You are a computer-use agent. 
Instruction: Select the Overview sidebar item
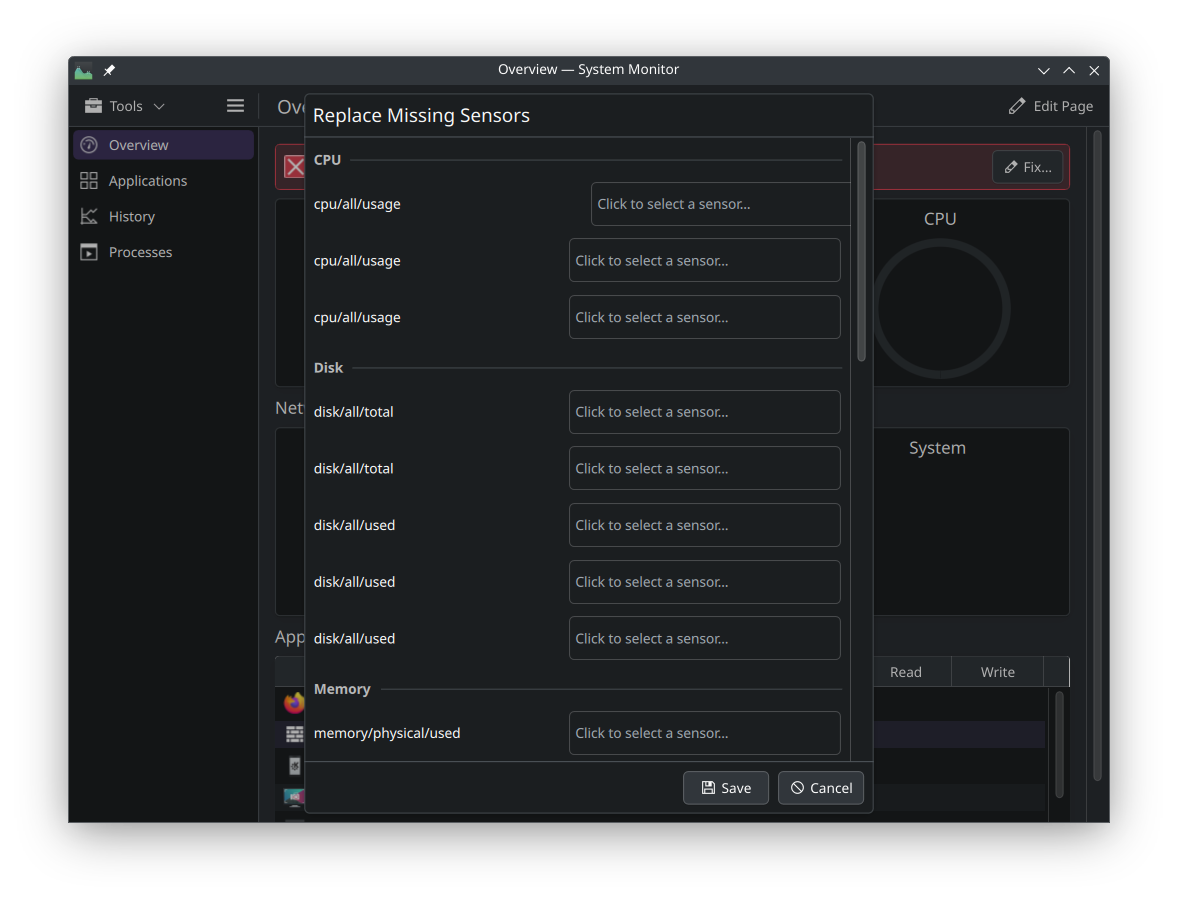click(163, 145)
